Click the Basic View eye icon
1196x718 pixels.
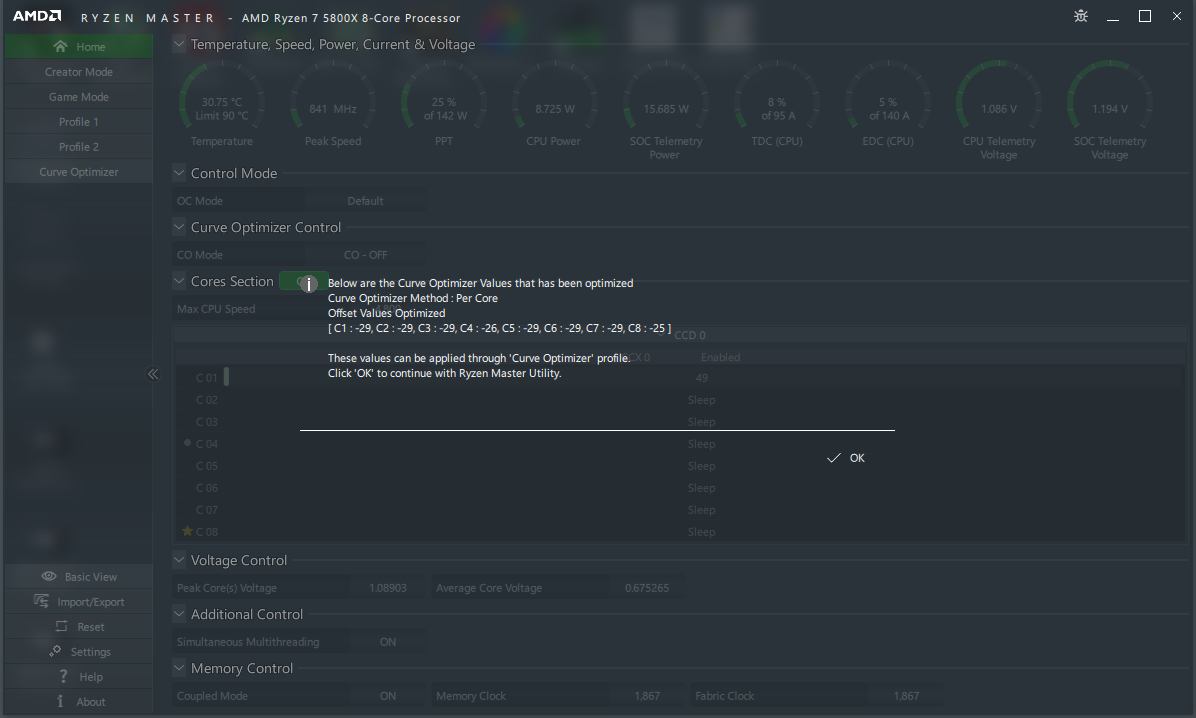click(x=49, y=576)
